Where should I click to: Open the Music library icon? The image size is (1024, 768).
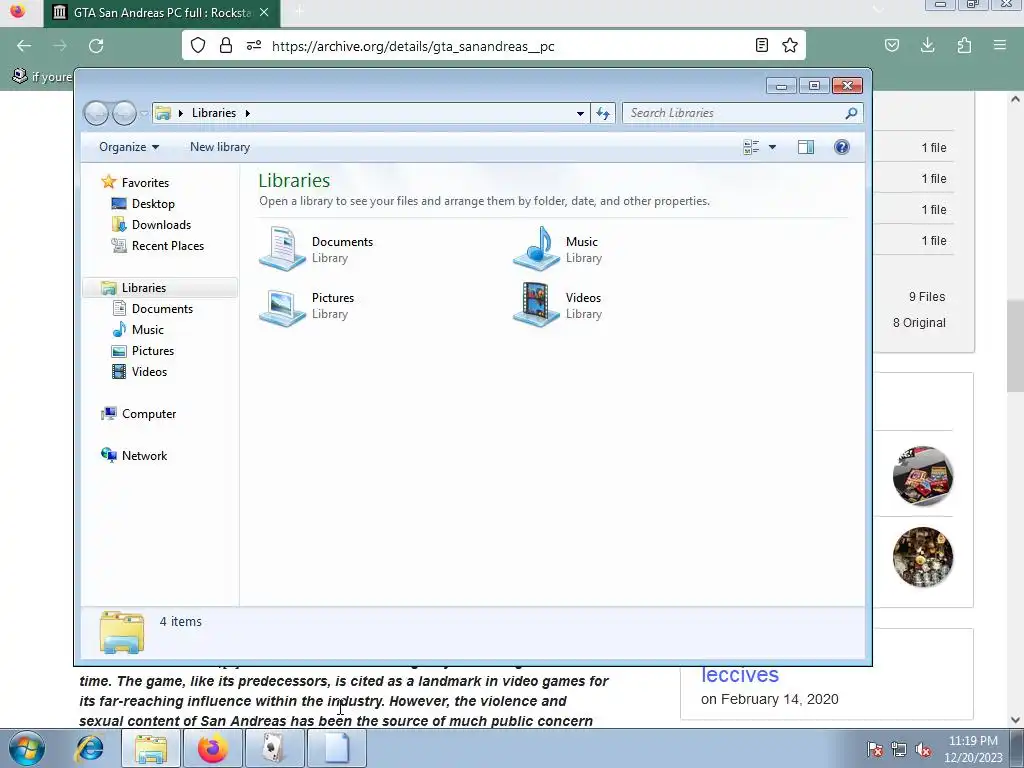tap(536, 249)
